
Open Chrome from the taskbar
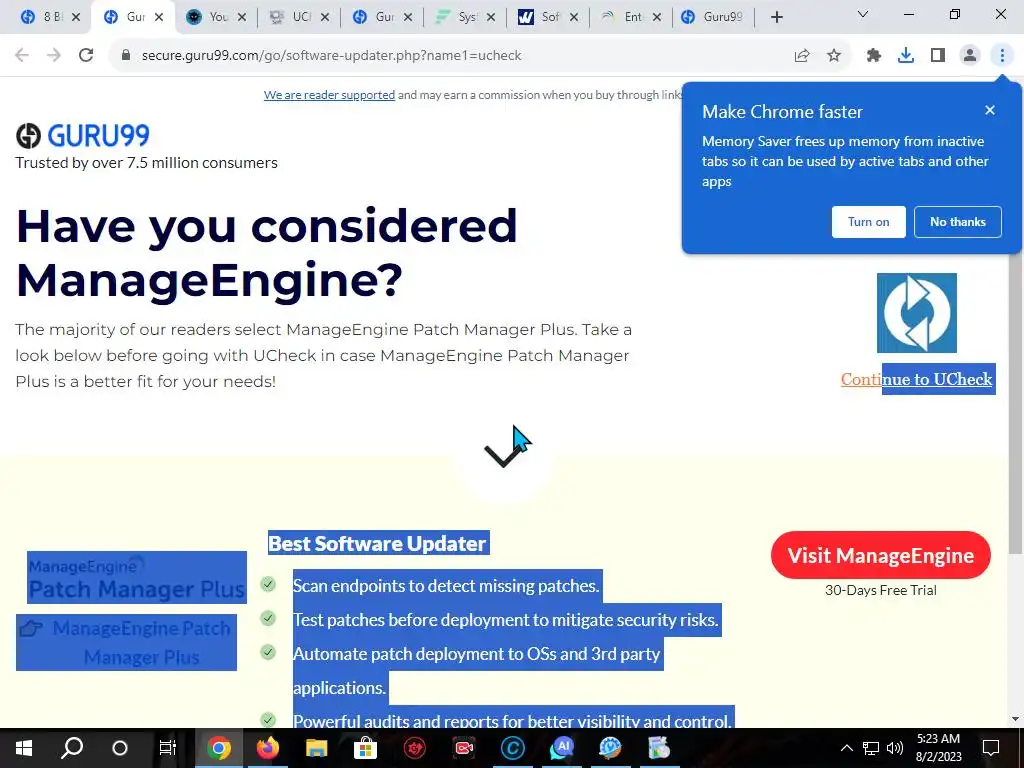click(x=219, y=748)
